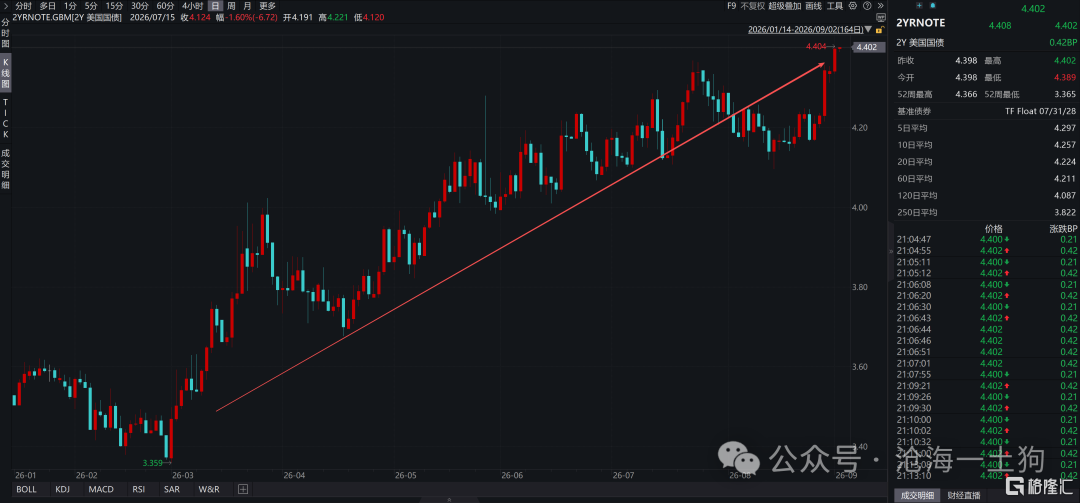The height and width of the screenshot is (503, 1080).
Task: Enable the MACD indicator
Action: pyautogui.click(x=101, y=489)
